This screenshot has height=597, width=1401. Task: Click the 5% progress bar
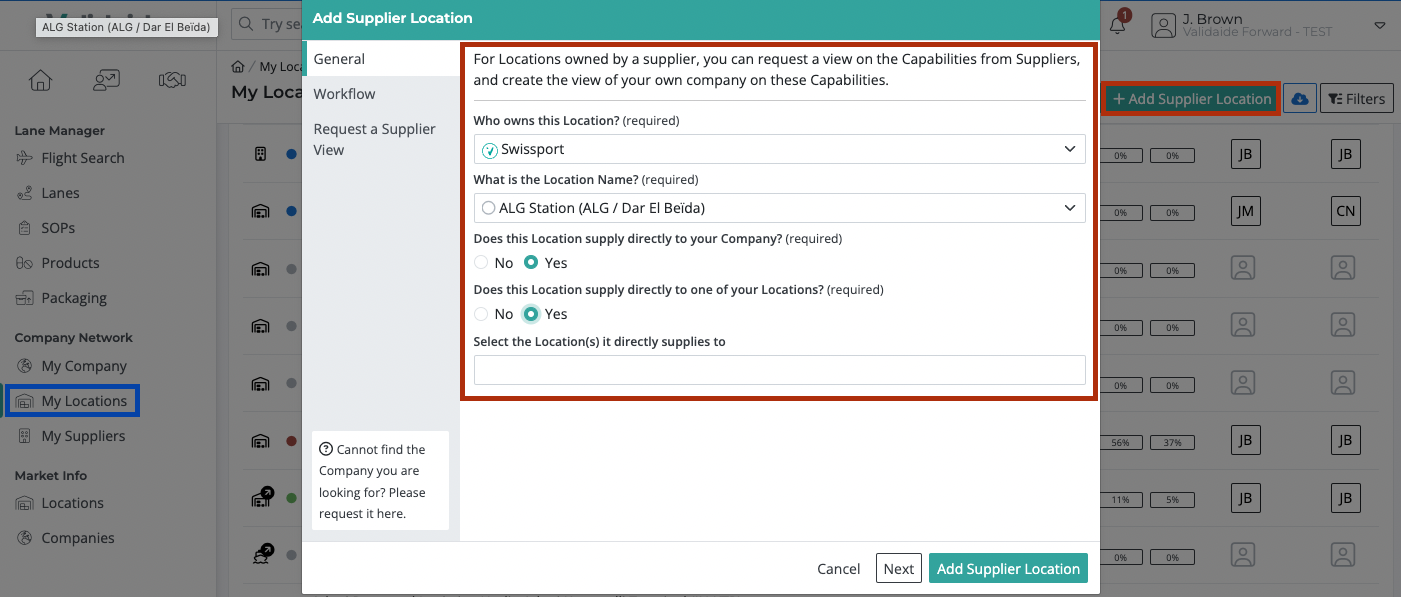coord(1172,498)
